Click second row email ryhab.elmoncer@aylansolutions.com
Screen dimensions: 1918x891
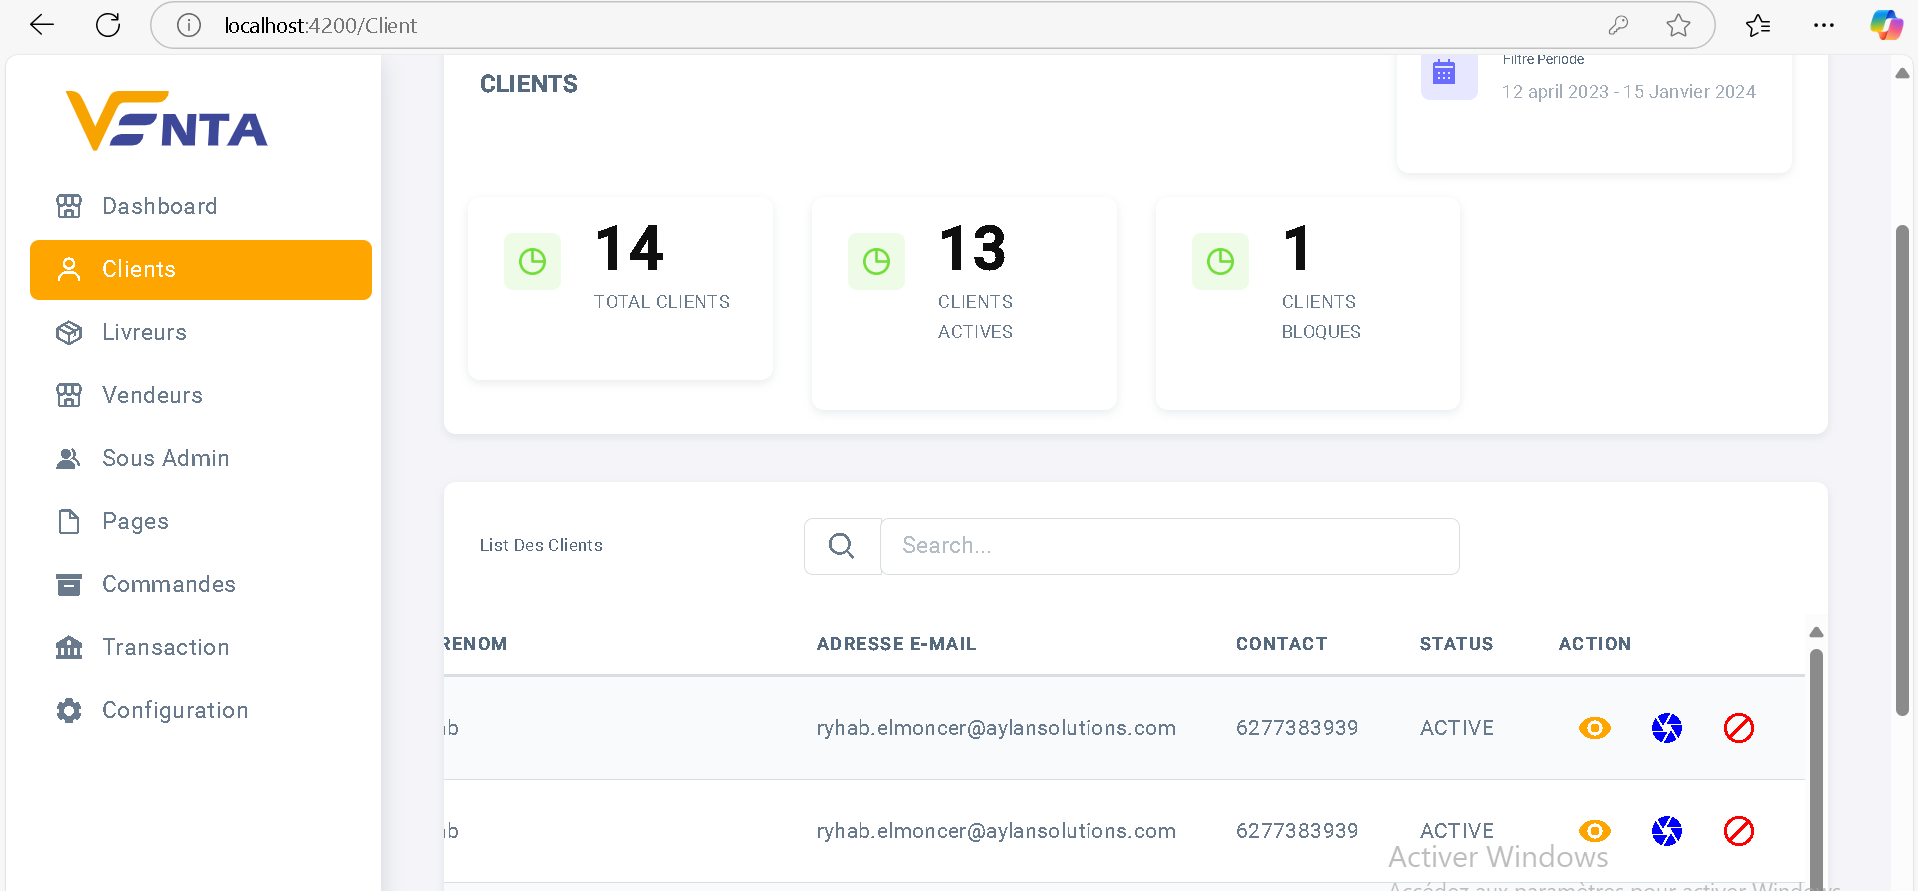[x=996, y=831]
